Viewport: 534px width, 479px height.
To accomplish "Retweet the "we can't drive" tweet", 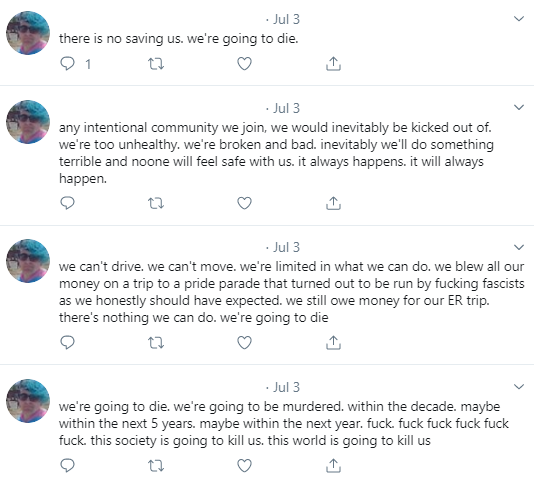I will [x=156, y=342].
